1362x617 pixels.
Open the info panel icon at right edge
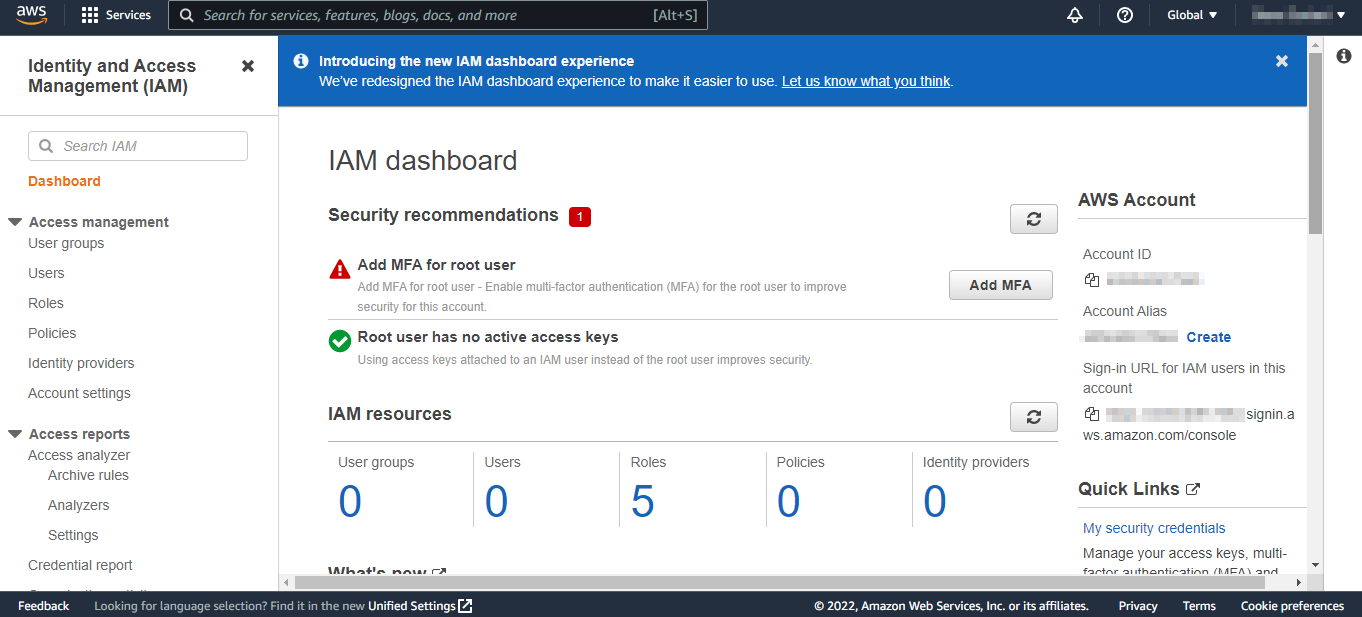1343,56
